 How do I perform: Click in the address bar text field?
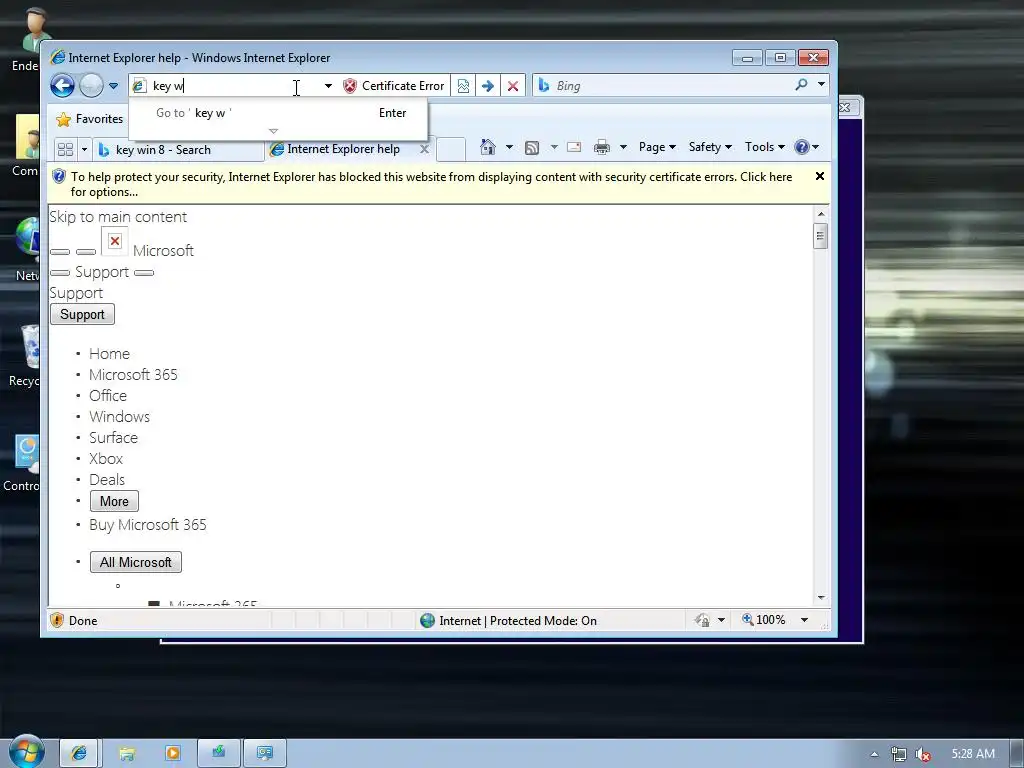(x=235, y=86)
